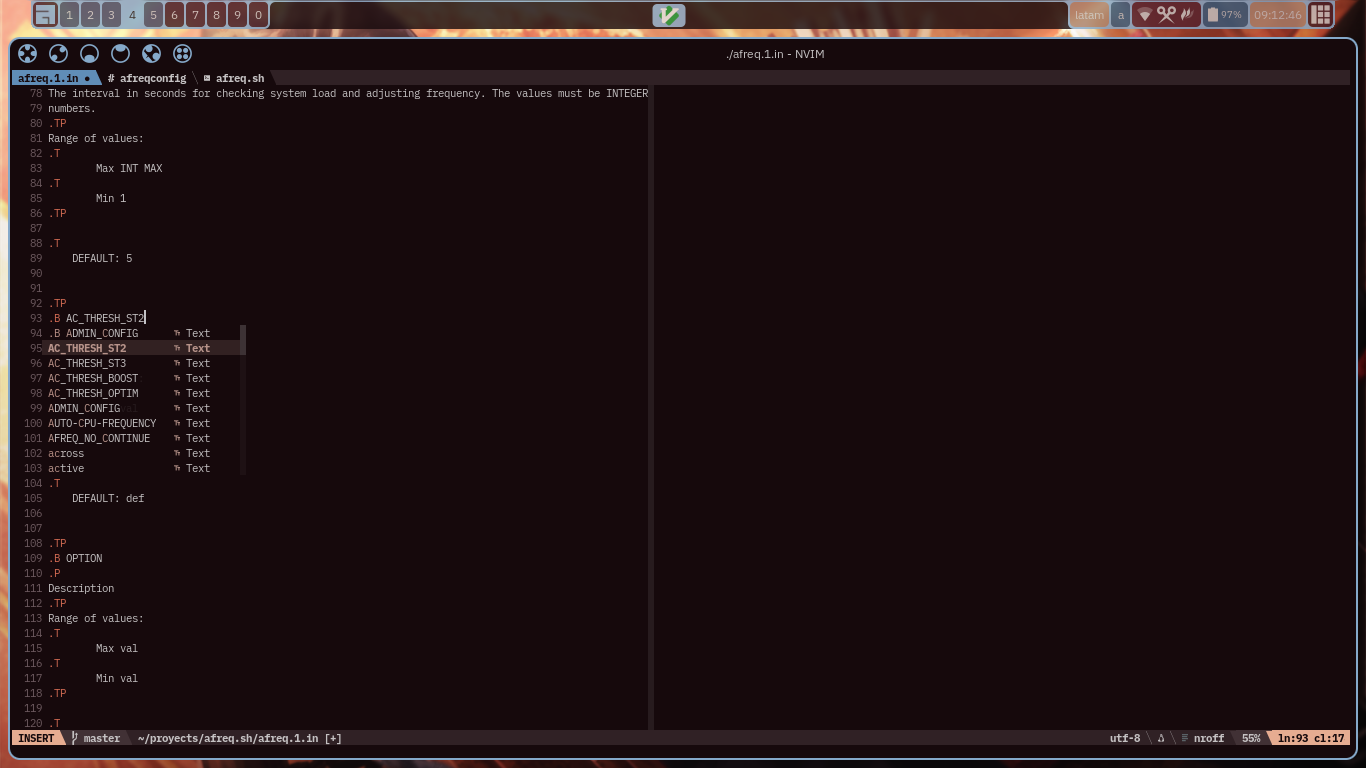Switch to workspace 5
The image size is (1366, 768).
(x=153, y=15)
